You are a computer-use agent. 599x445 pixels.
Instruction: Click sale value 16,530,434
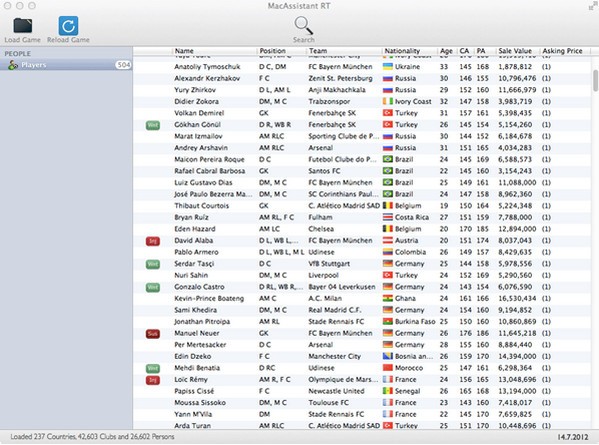coord(517,298)
